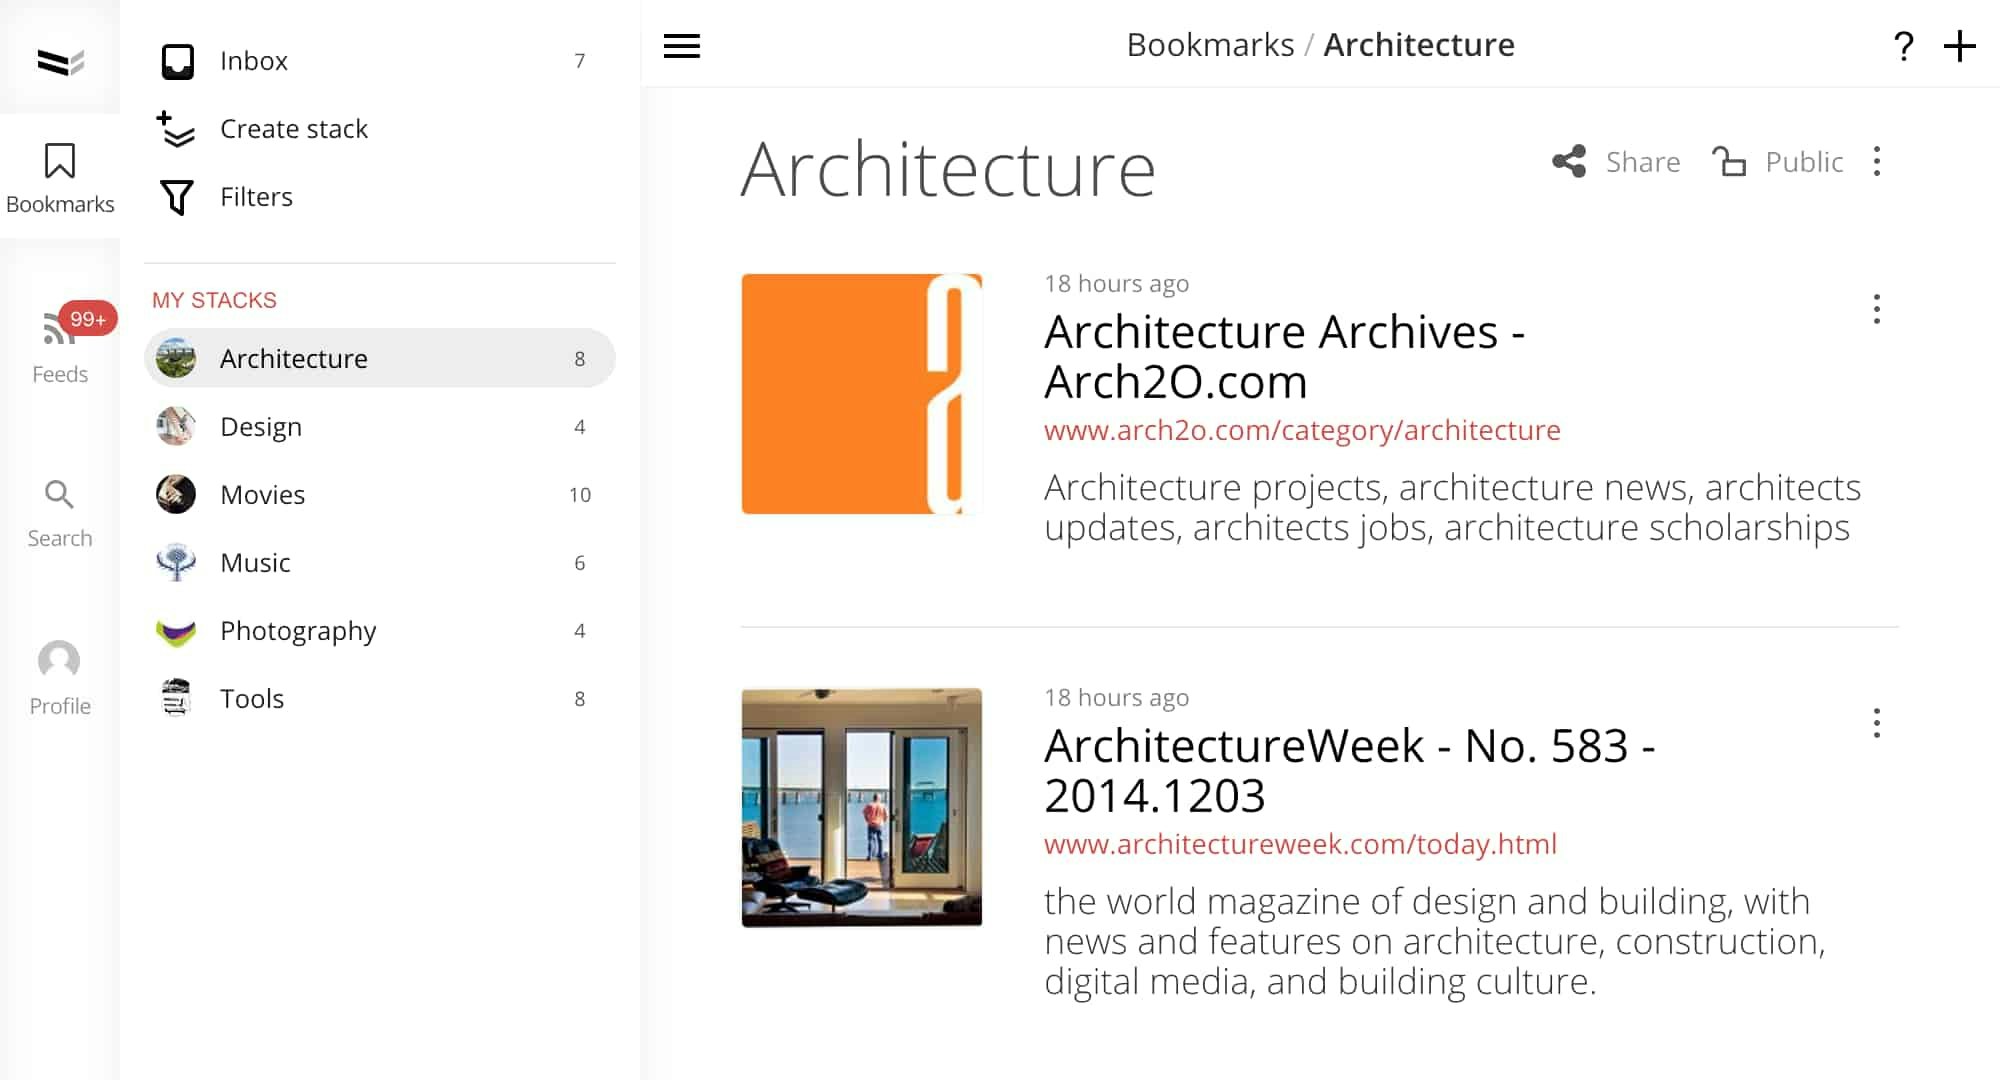Screen dimensions: 2000x1080
Task: Open Architecture stack options menu
Action: [x=1877, y=162]
